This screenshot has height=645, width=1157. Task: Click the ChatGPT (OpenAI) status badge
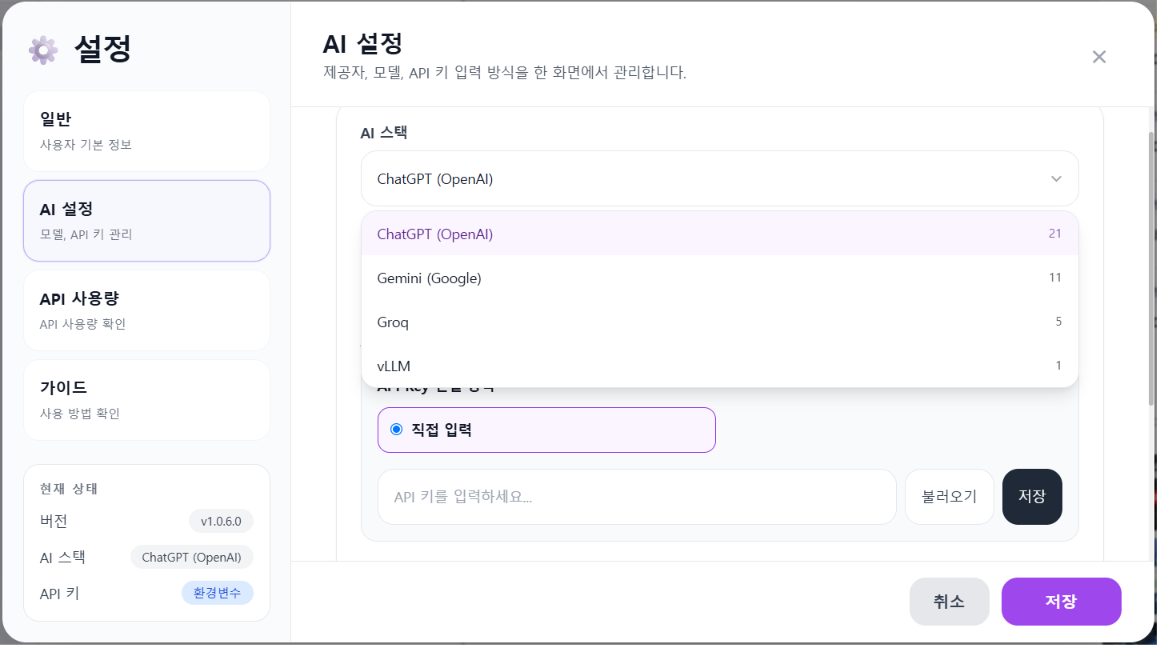pos(191,557)
